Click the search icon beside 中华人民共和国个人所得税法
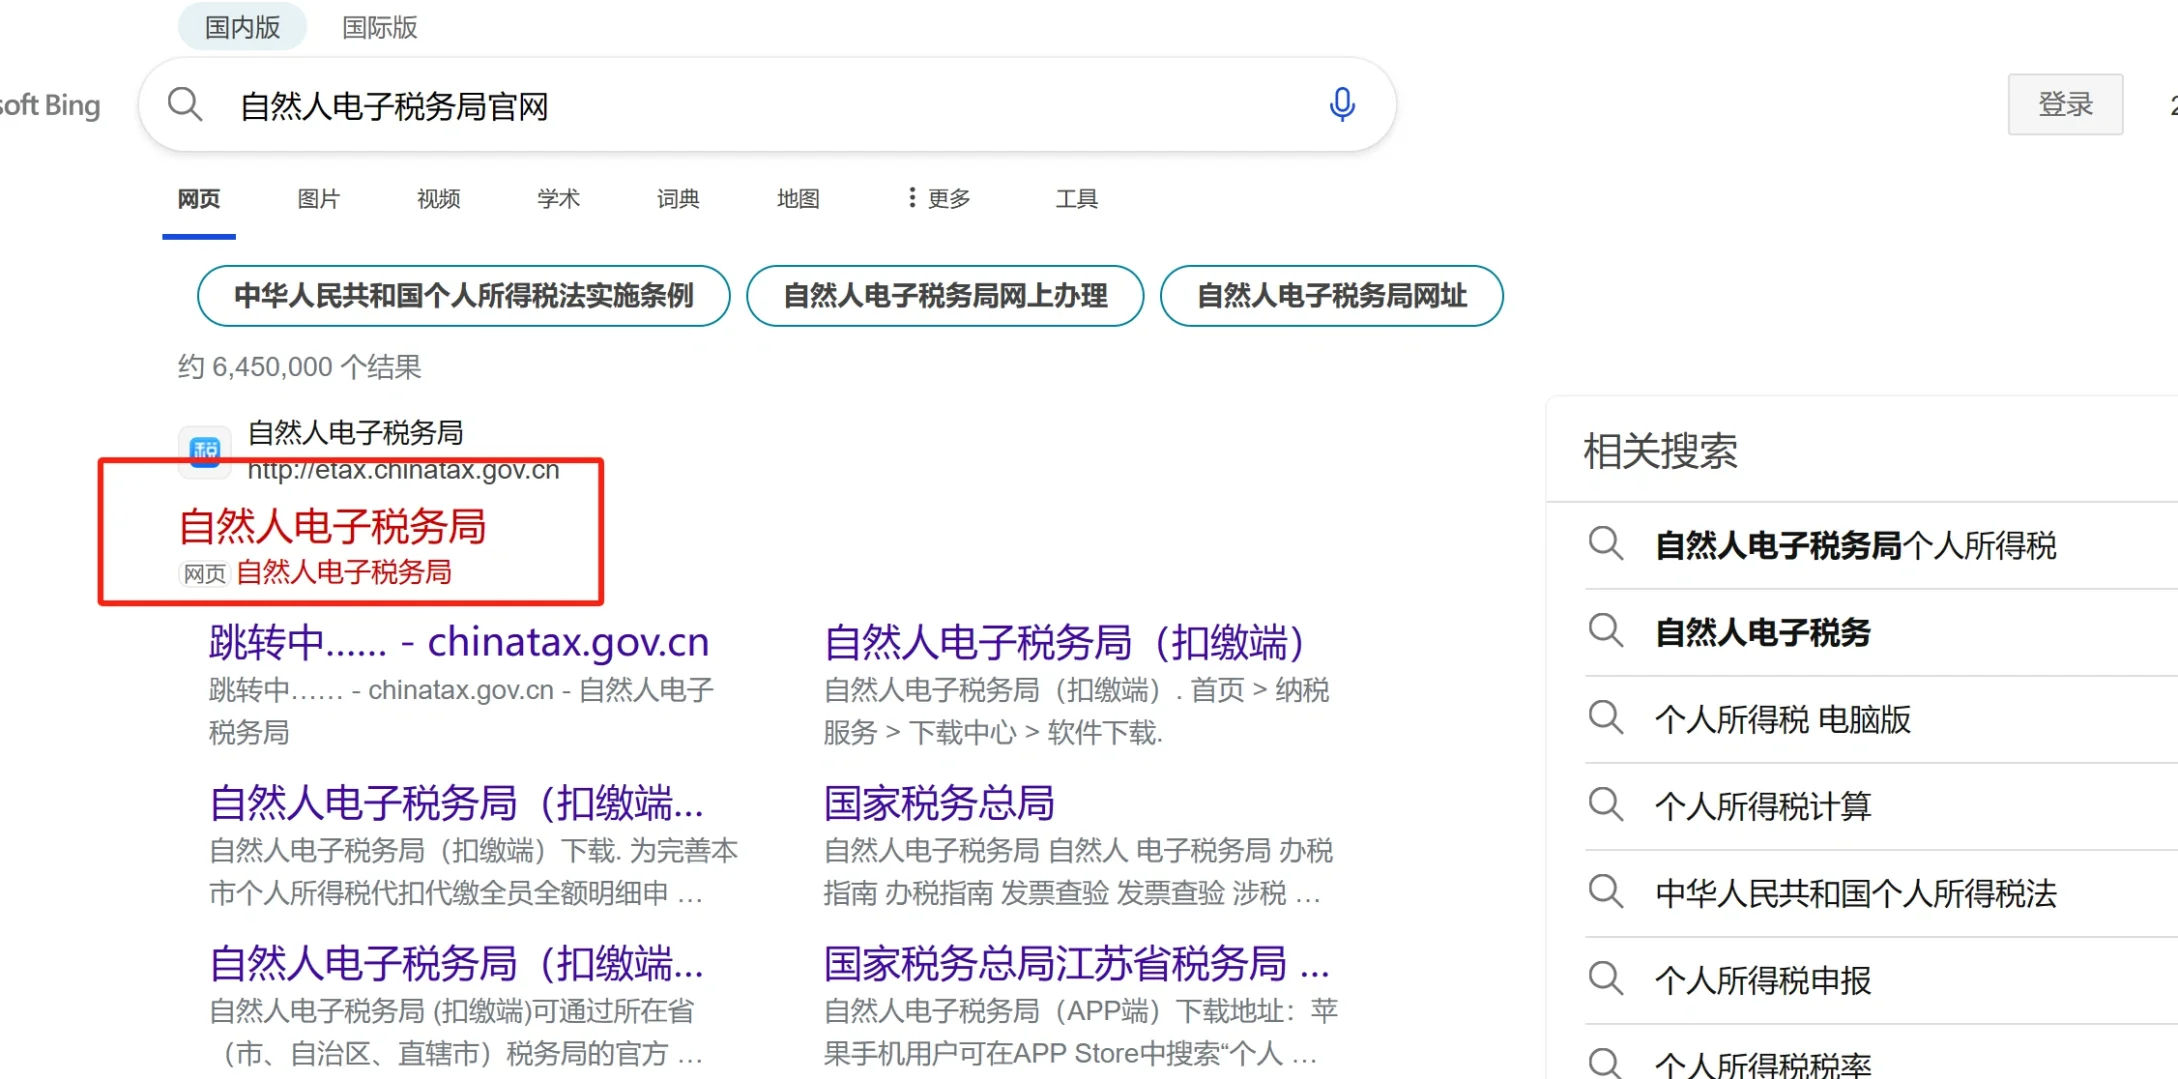This screenshot has height=1079, width=2178. tap(1605, 892)
